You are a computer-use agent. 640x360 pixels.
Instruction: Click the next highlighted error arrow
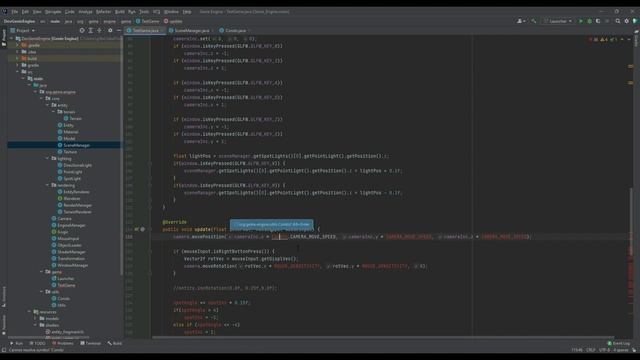point(629,40)
